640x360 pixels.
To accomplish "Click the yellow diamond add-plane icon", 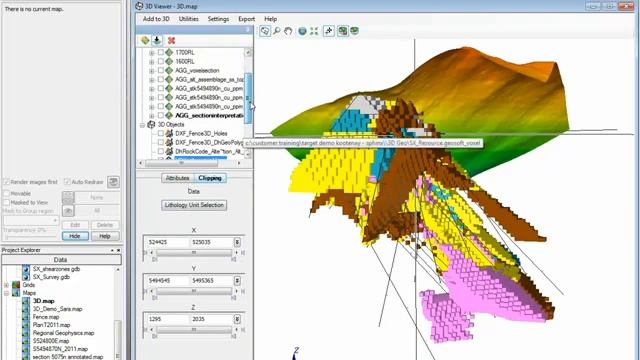I will (145, 40).
